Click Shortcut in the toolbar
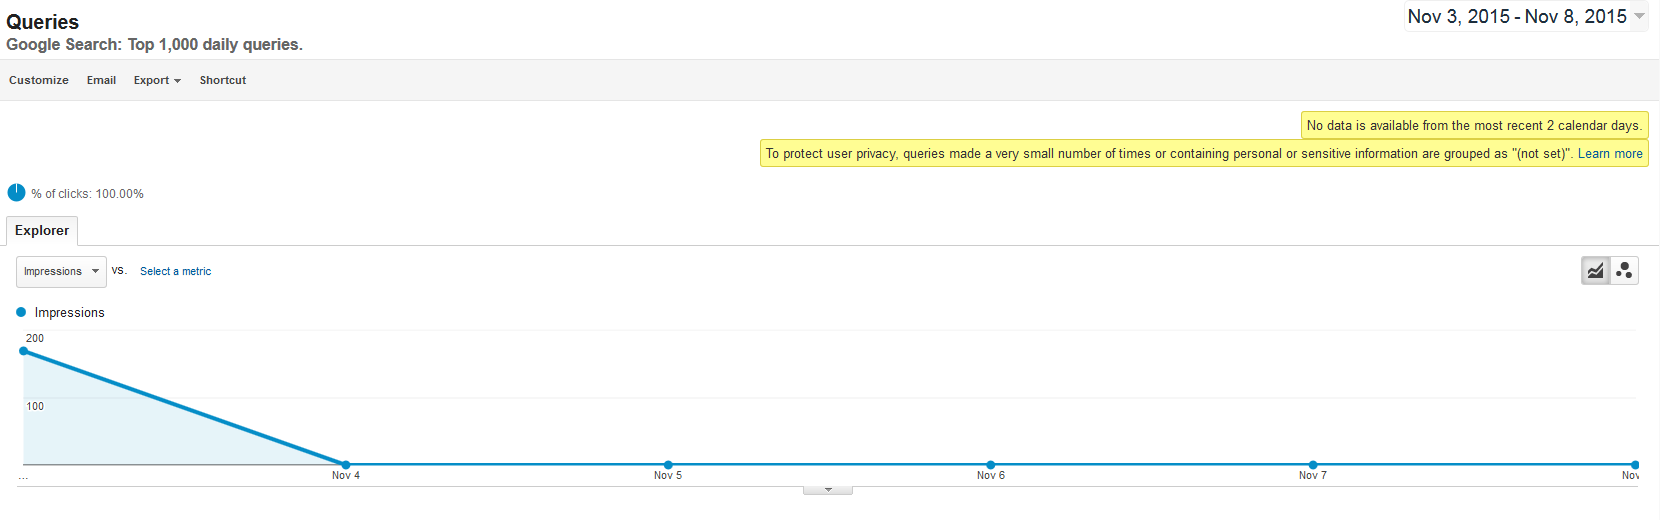Image resolution: width=1660 pixels, height=520 pixels. tap(223, 80)
